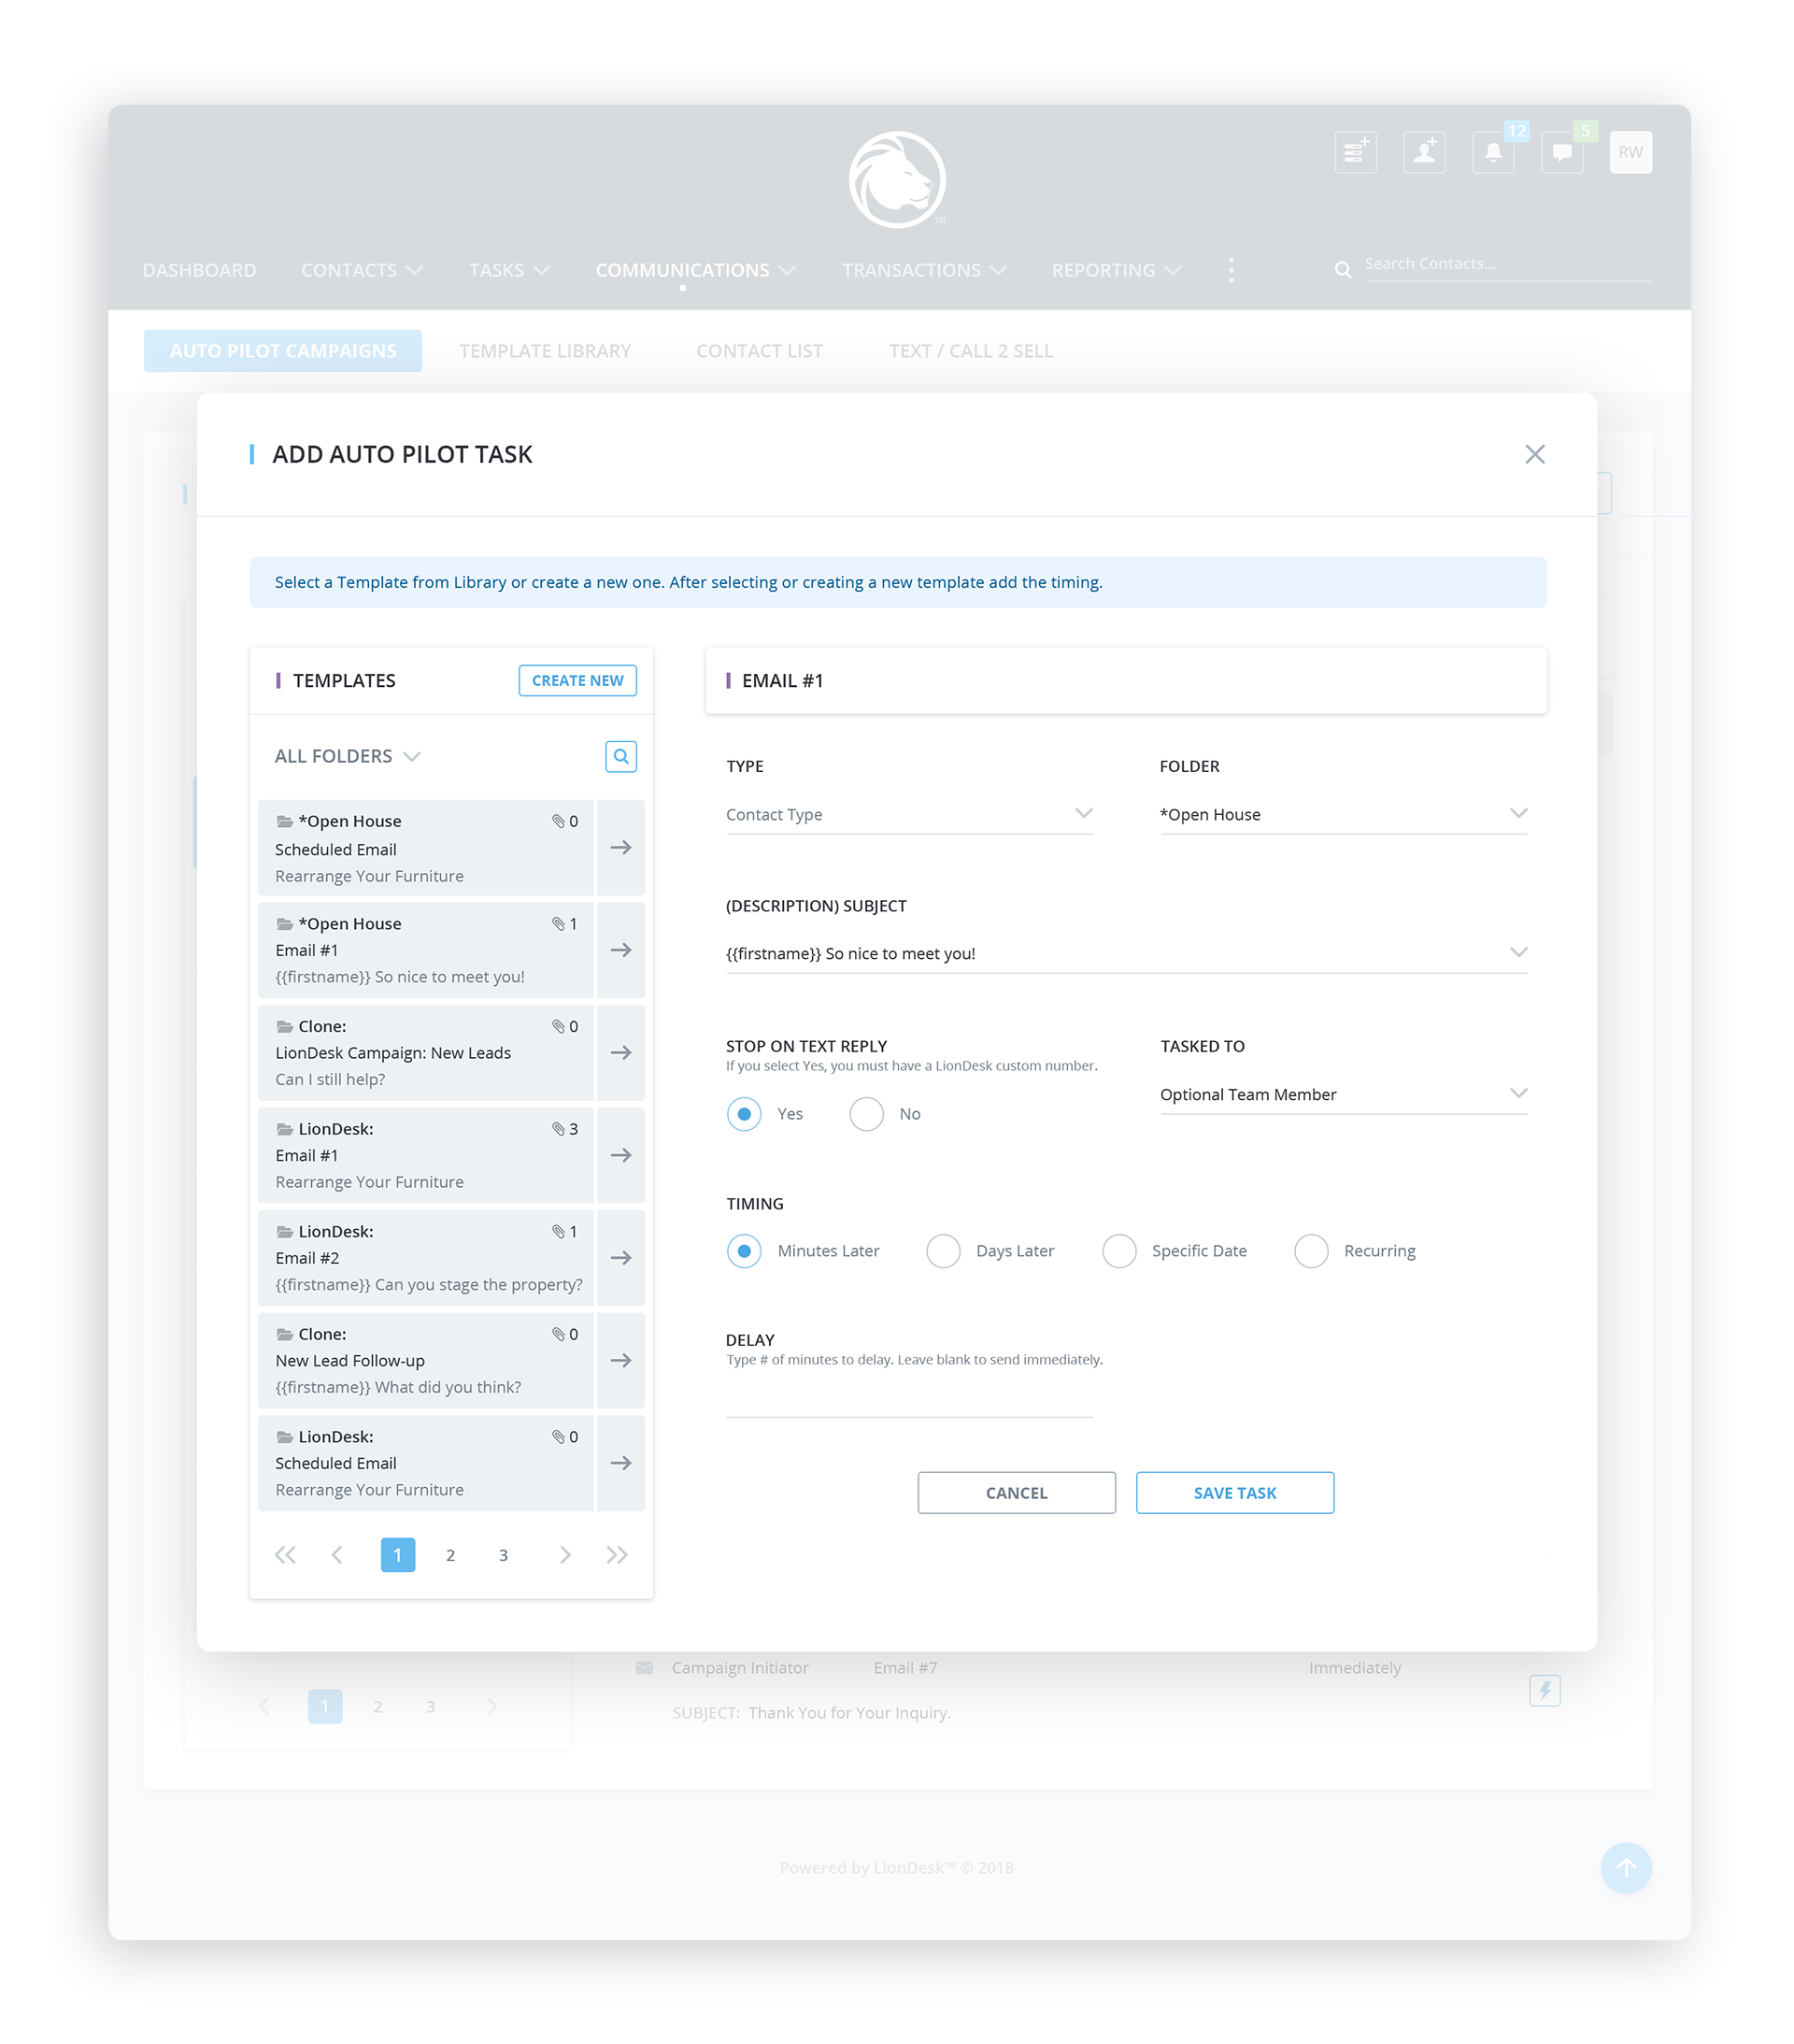The width and height of the screenshot is (1794, 2044).
Task: Click arrow next to Rearrange Your Furniture Open House template
Action: [620, 847]
